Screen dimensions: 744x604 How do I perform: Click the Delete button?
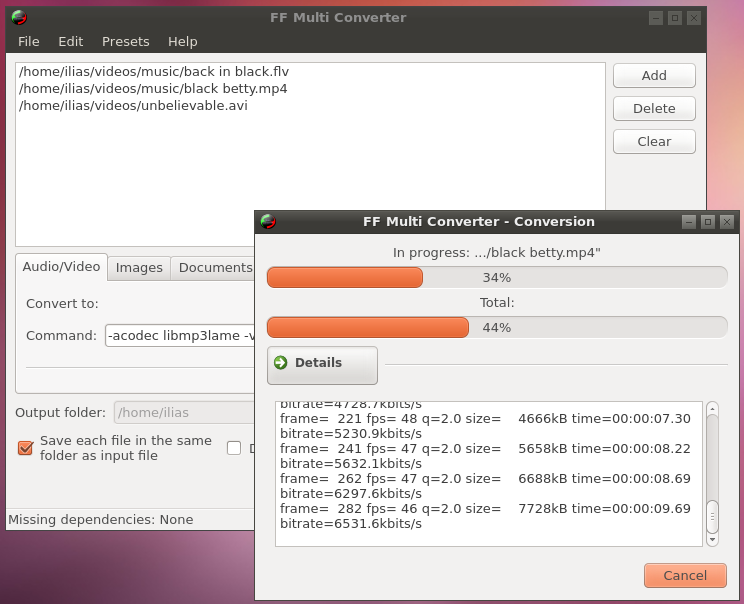654,109
